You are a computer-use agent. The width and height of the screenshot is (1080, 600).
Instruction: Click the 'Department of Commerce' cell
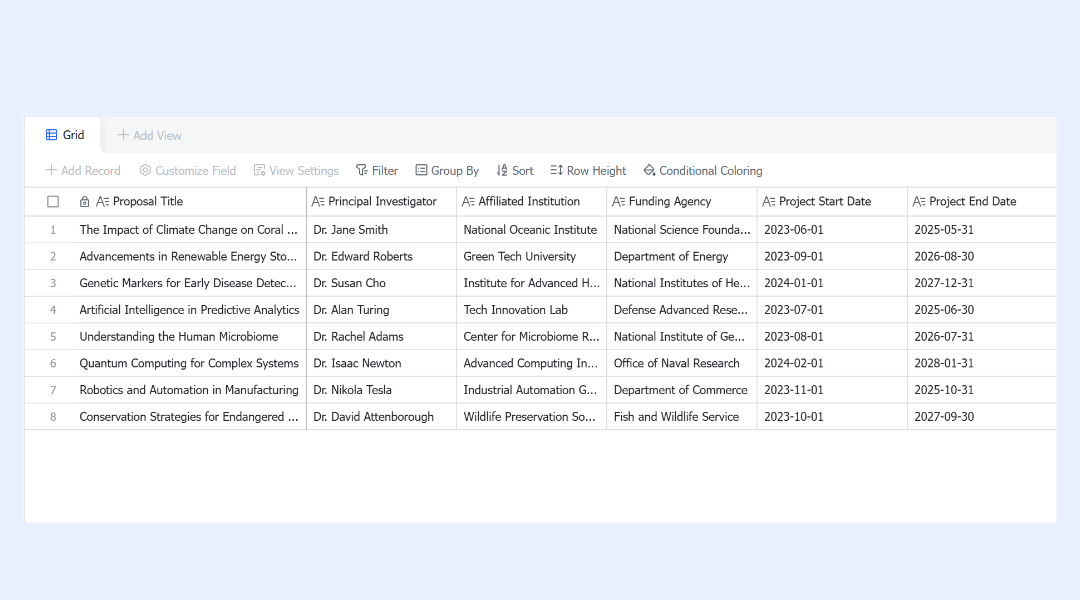pyautogui.click(x=682, y=390)
